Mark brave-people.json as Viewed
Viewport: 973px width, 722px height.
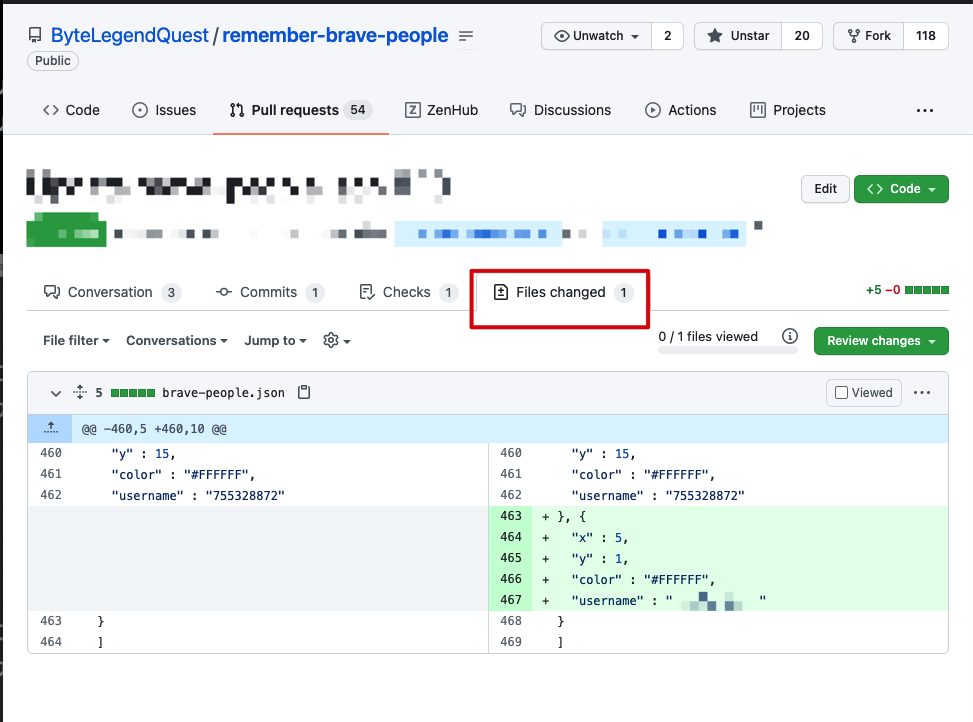click(863, 393)
